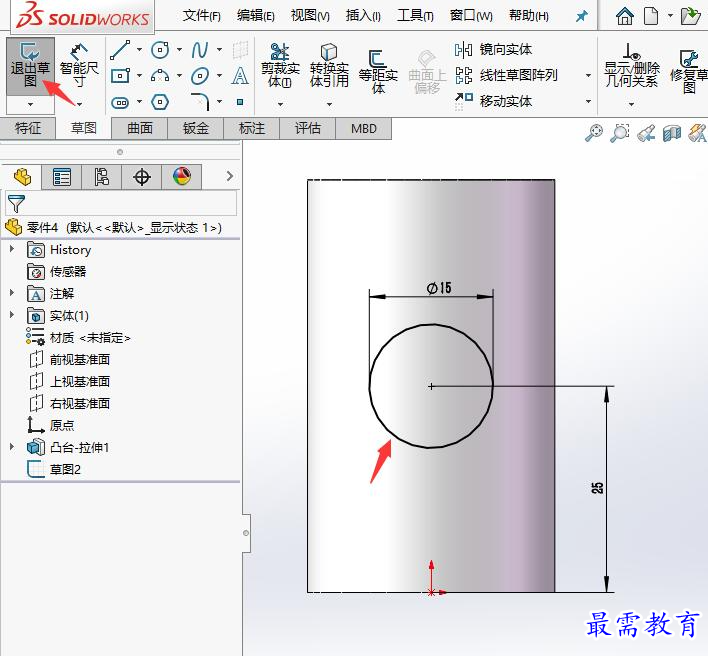Select 原点 (Origin) in the tree

point(51,425)
